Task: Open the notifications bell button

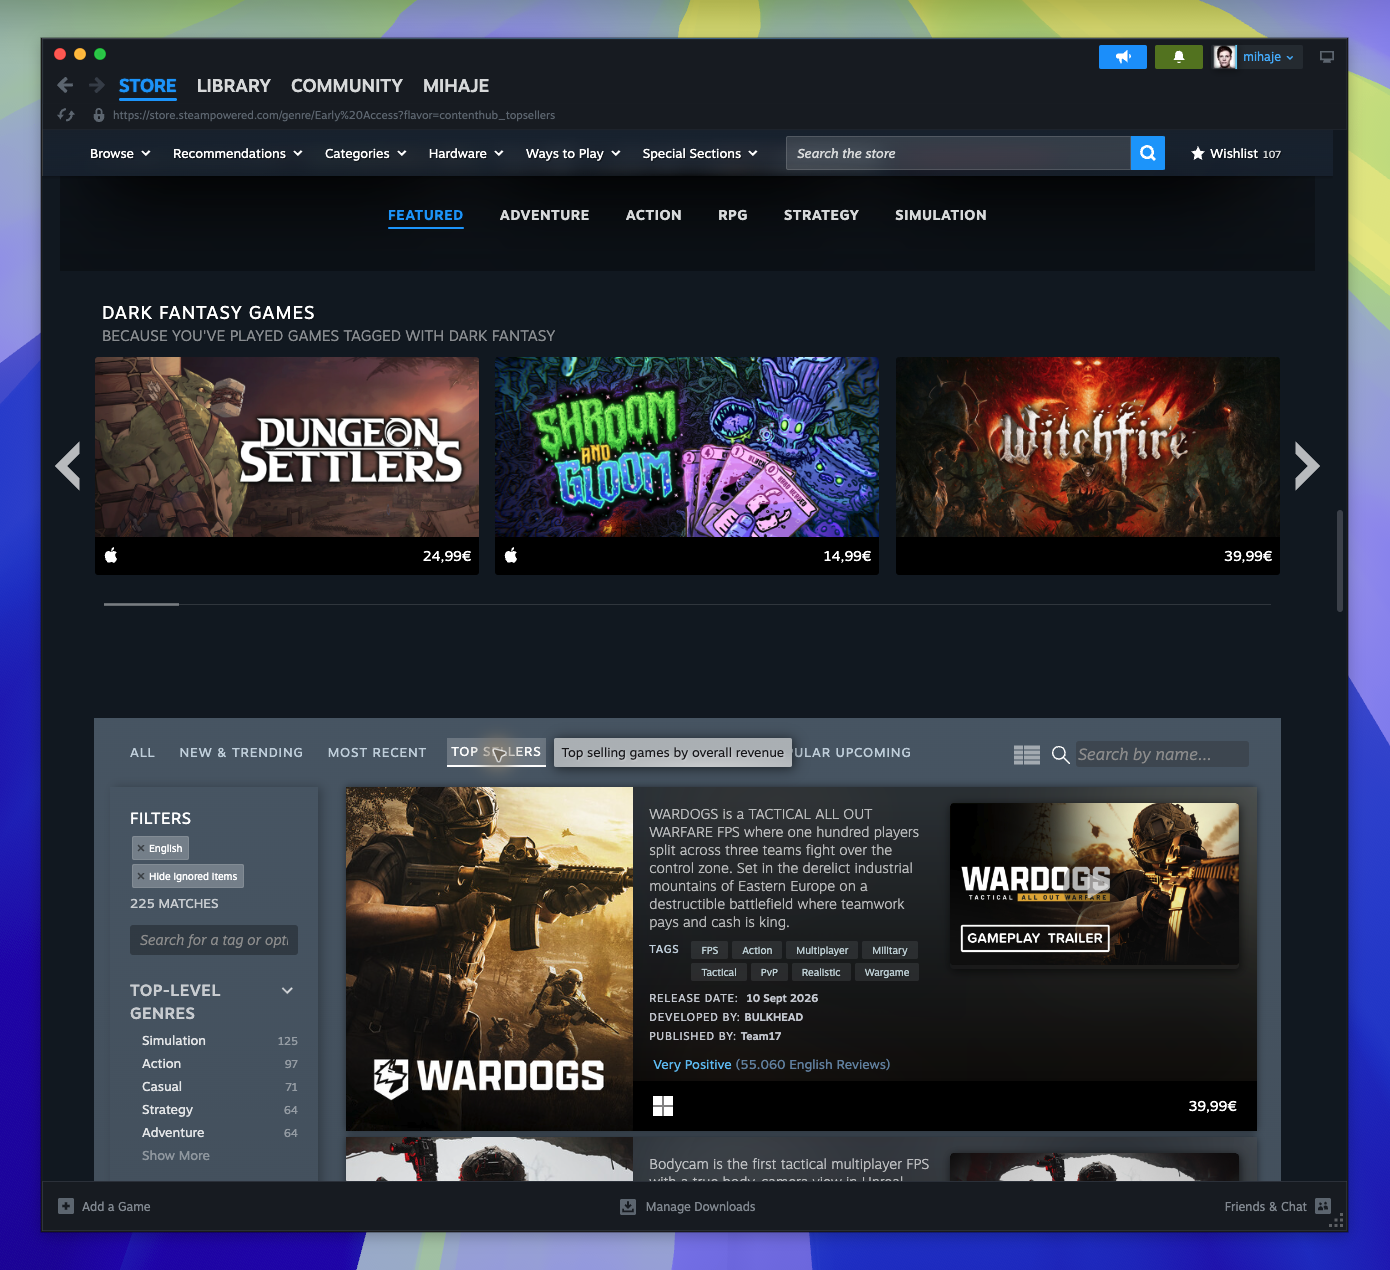Action: click(x=1179, y=57)
